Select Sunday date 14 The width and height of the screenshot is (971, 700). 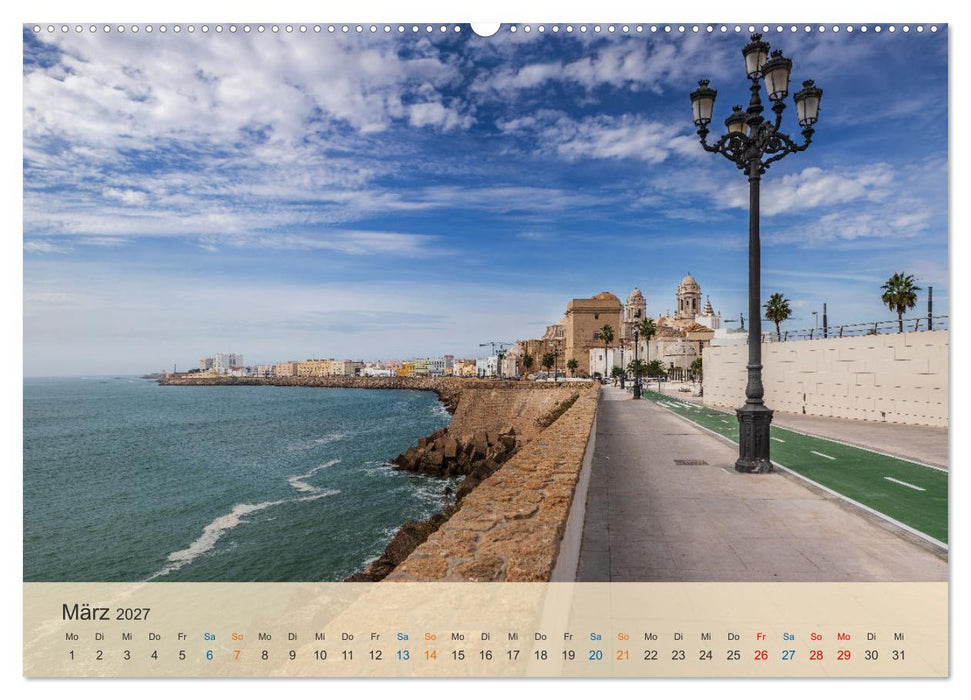point(430,655)
